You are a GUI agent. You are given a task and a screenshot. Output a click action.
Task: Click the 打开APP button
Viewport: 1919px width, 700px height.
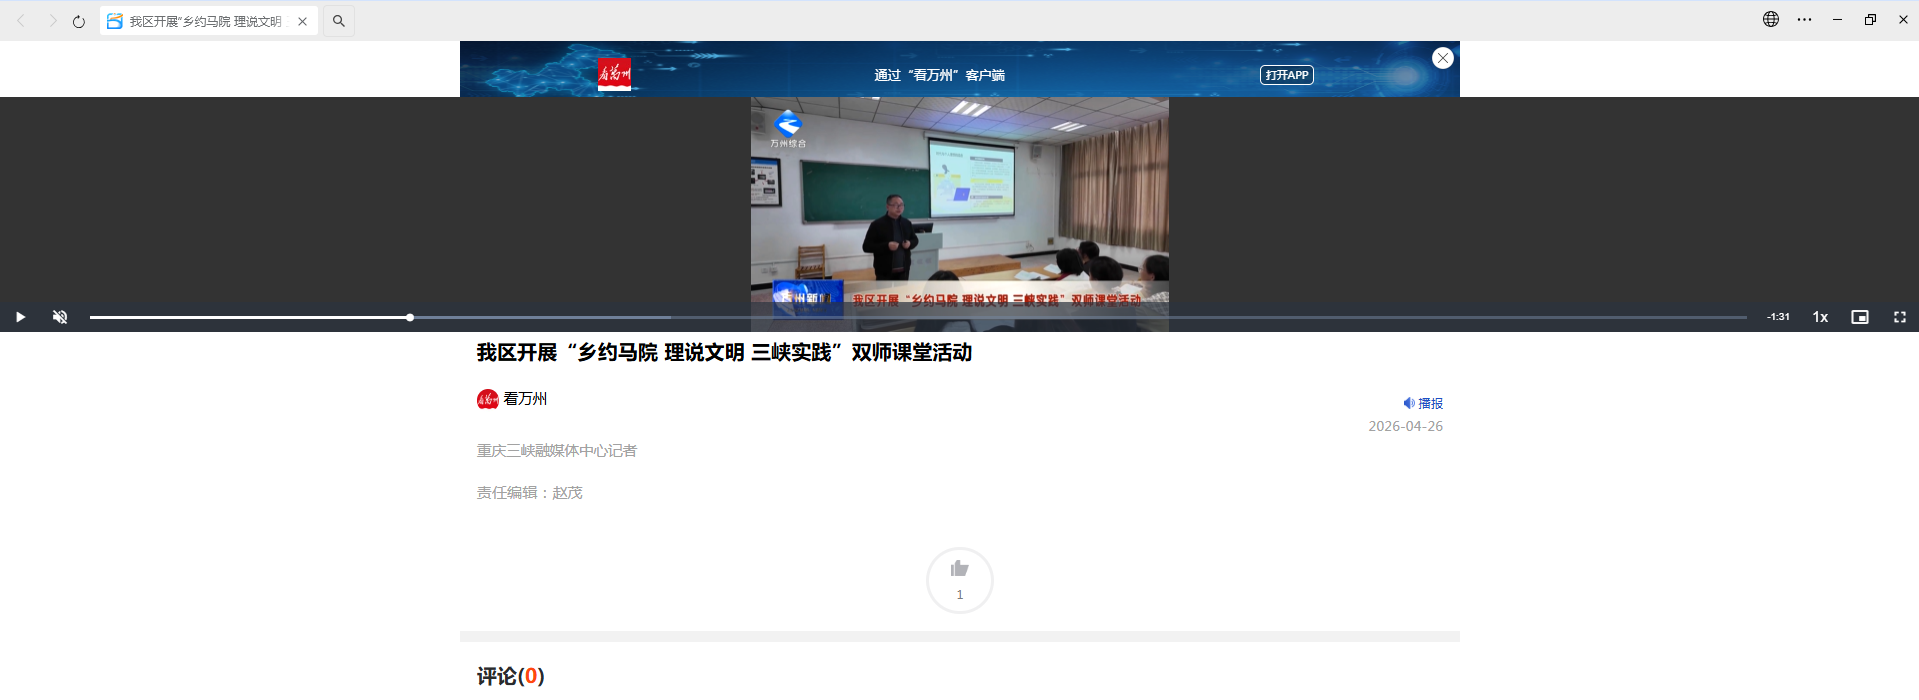pyautogui.click(x=1286, y=75)
